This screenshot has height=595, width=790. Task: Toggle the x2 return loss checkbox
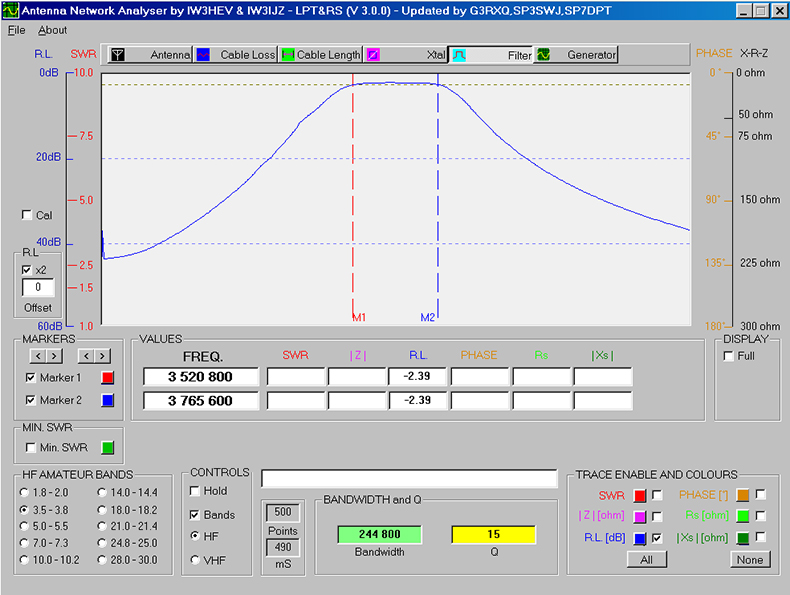click(x=27, y=270)
